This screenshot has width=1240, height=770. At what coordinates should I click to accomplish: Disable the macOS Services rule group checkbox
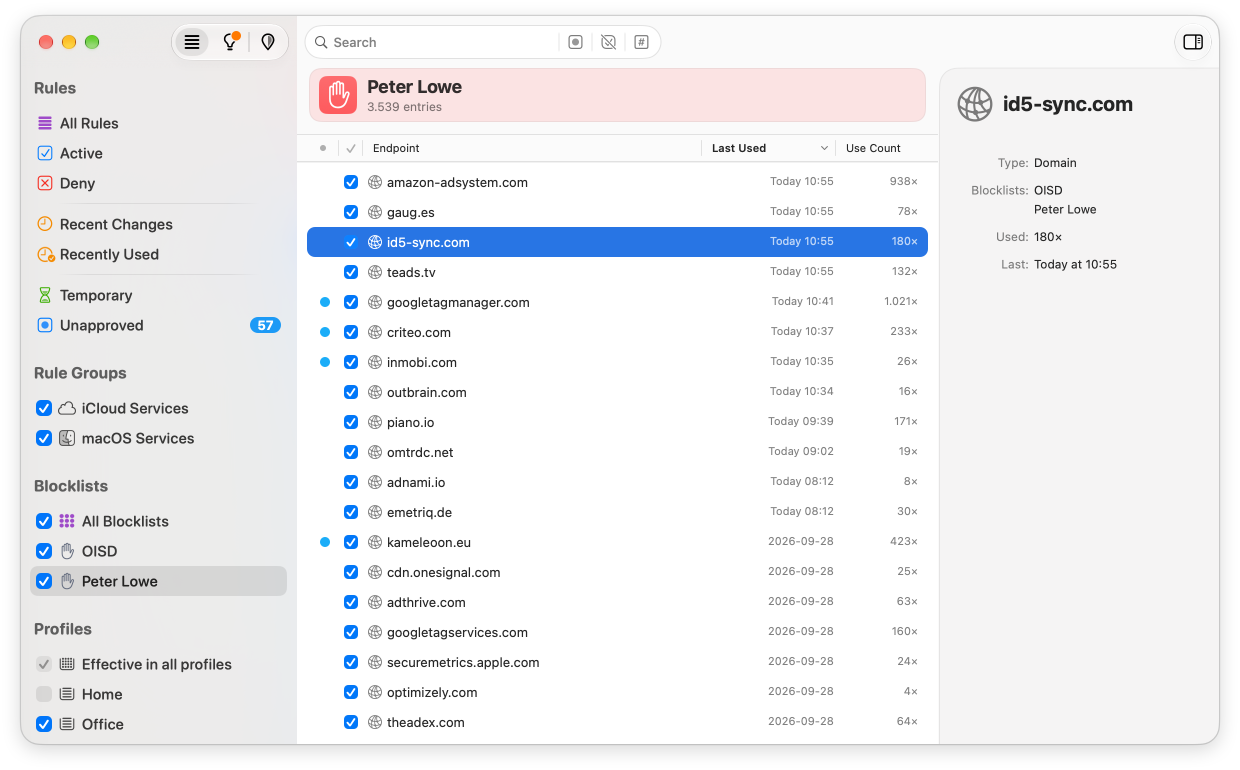[44, 438]
